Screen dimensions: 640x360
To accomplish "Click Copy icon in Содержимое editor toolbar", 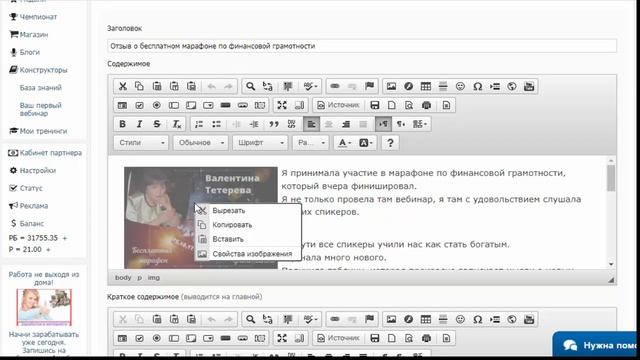I will coord(139,86).
